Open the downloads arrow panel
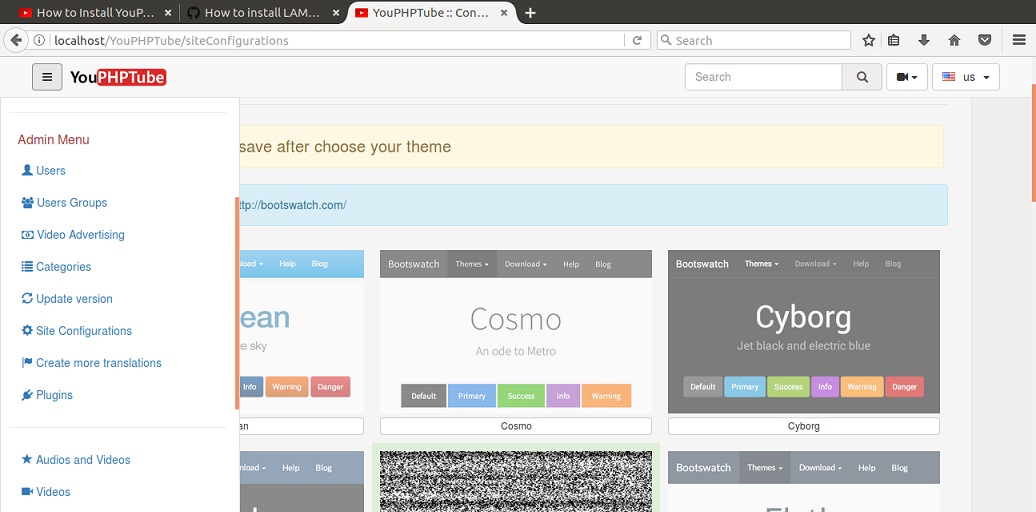 click(924, 40)
